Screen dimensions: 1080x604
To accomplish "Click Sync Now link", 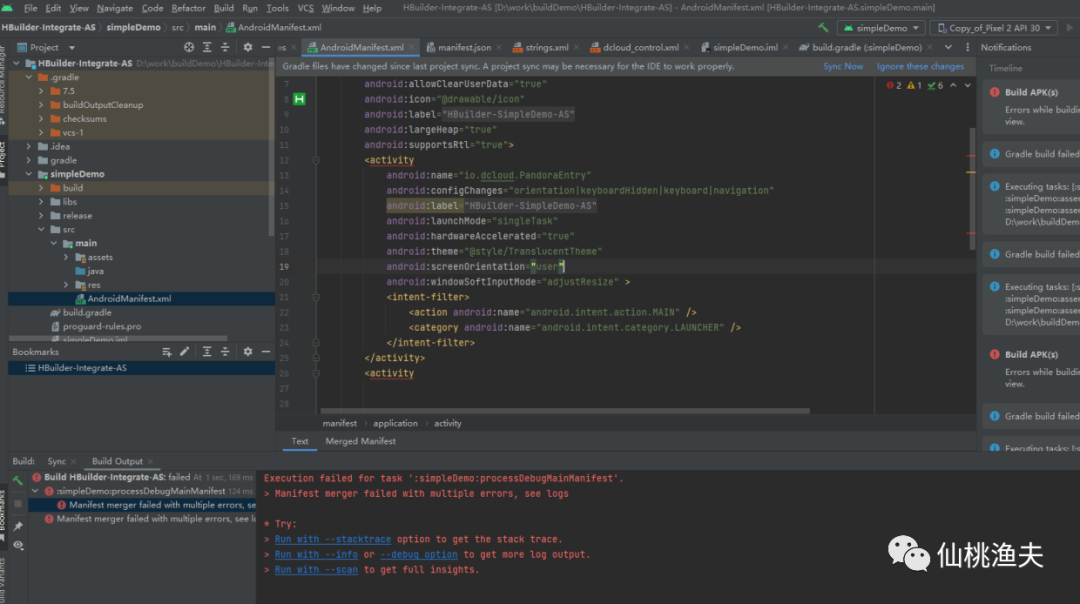I will point(843,67).
